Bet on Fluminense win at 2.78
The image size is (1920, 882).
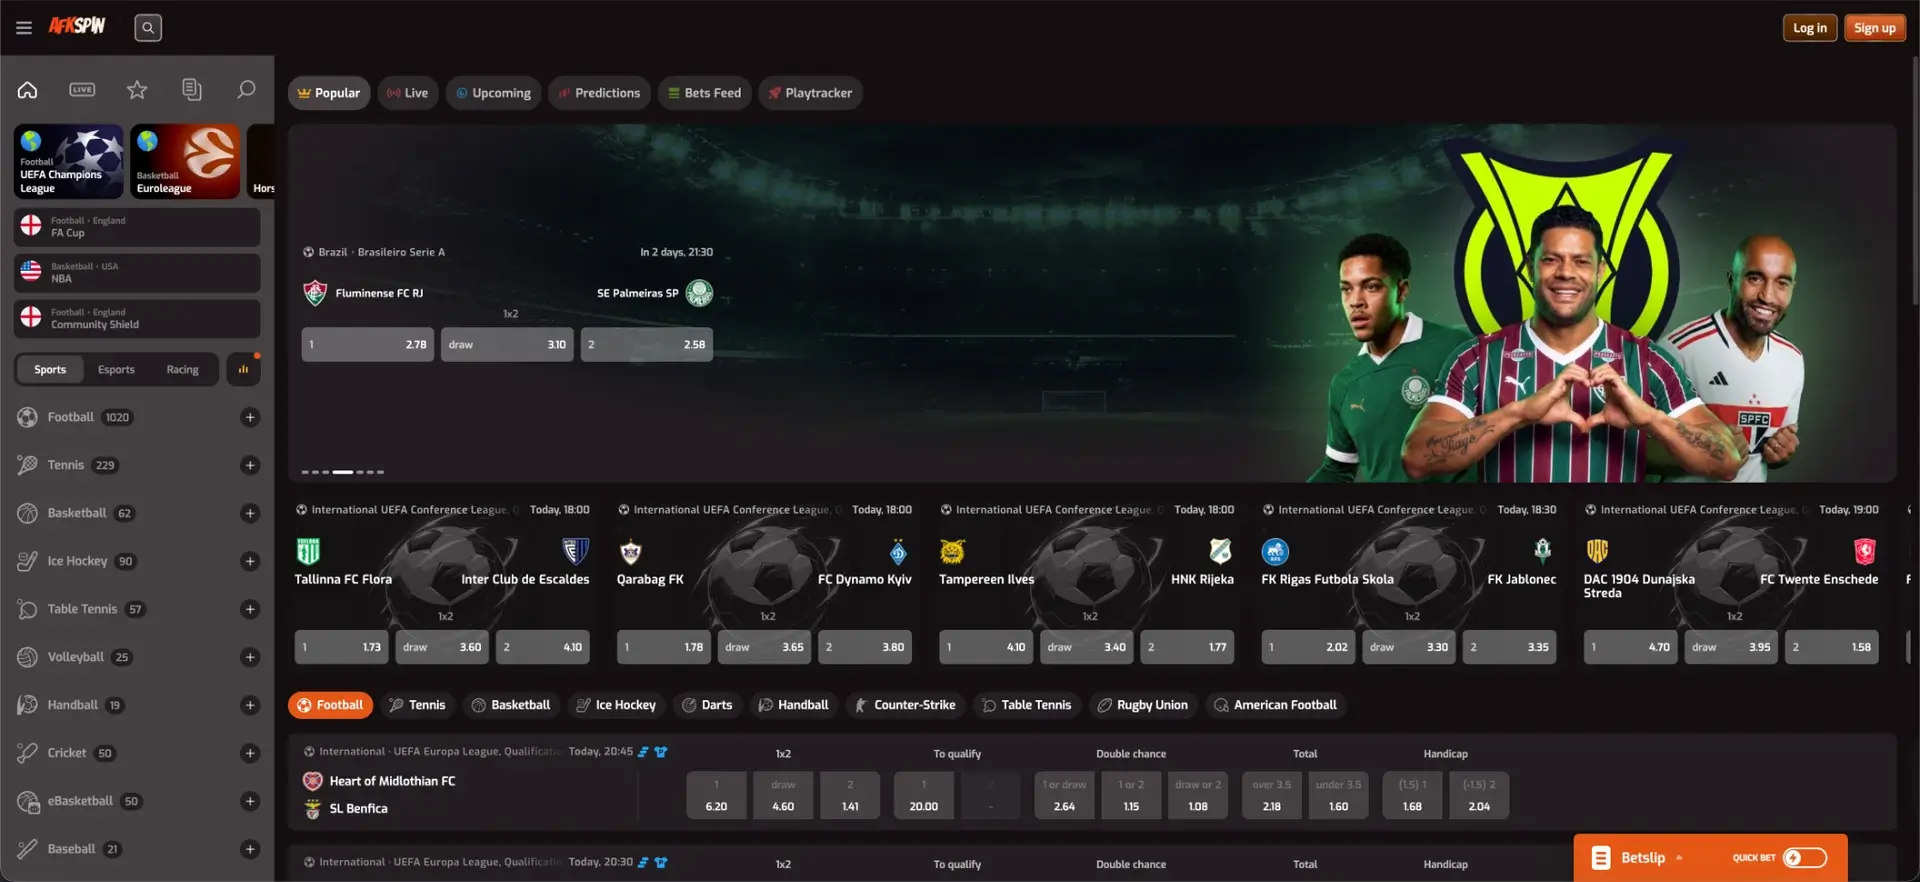click(x=368, y=344)
